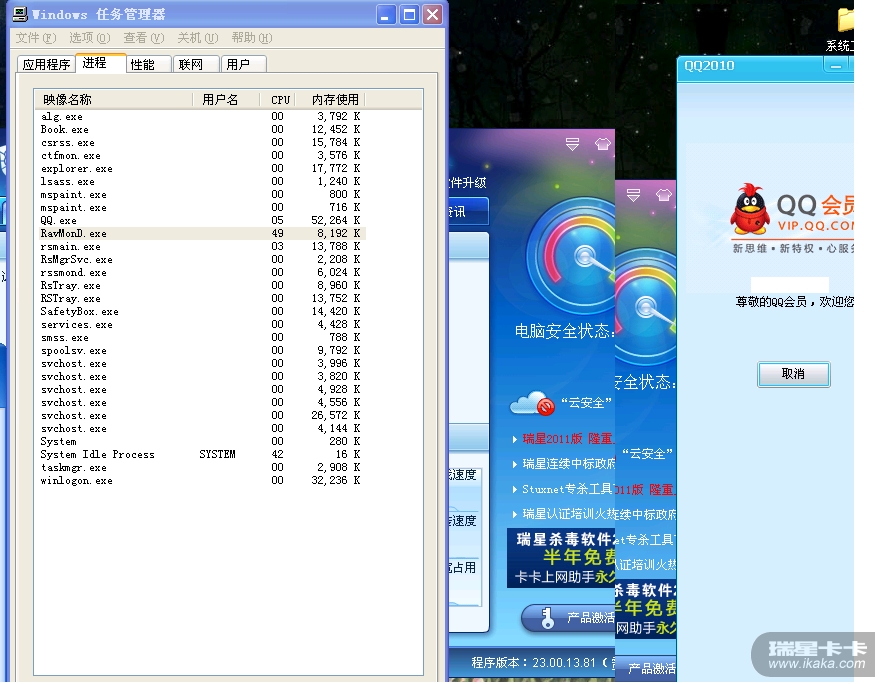Select the services.exe process
This screenshot has width=884, height=684.
point(201,324)
